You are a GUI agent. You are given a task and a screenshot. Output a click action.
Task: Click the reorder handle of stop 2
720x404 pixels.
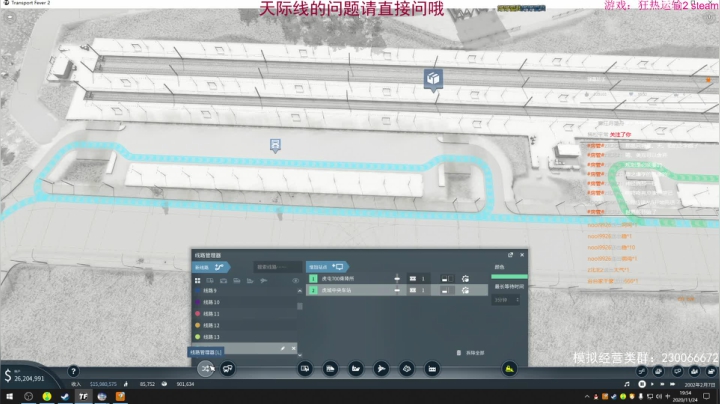click(397, 290)
